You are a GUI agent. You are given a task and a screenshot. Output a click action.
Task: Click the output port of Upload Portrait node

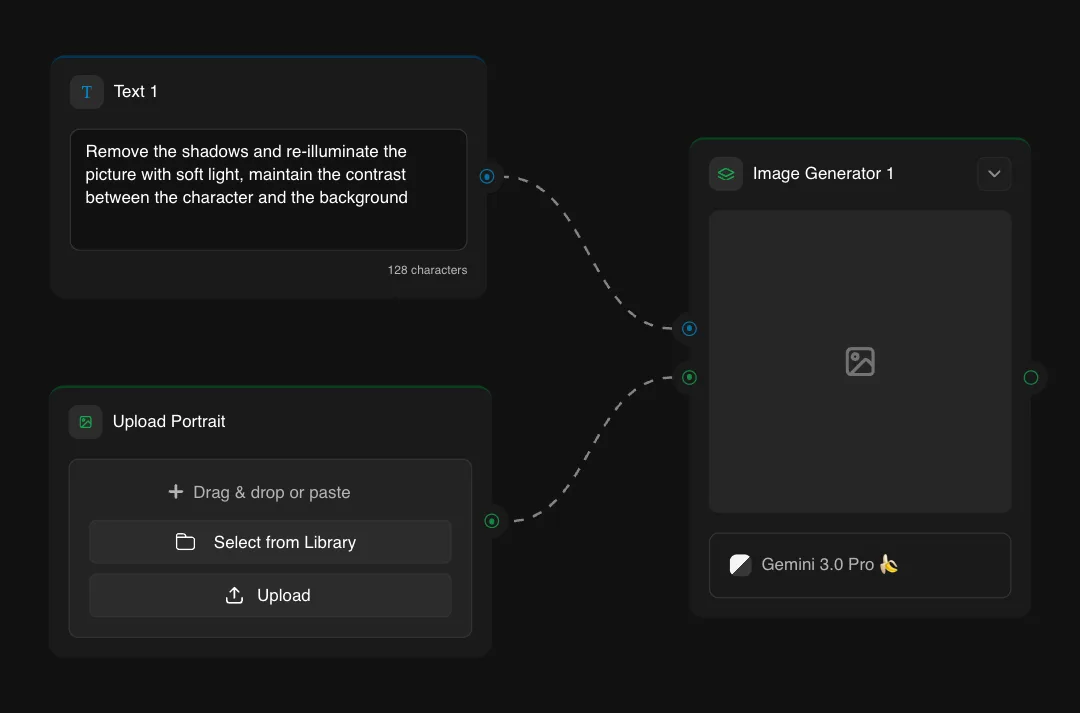(491, 521)
